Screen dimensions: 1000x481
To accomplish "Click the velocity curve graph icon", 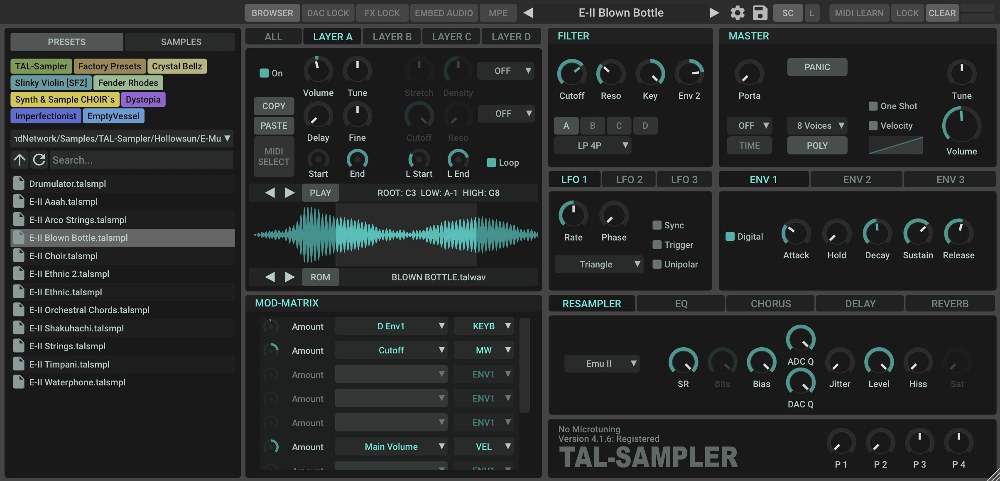I will coord(895,145).
